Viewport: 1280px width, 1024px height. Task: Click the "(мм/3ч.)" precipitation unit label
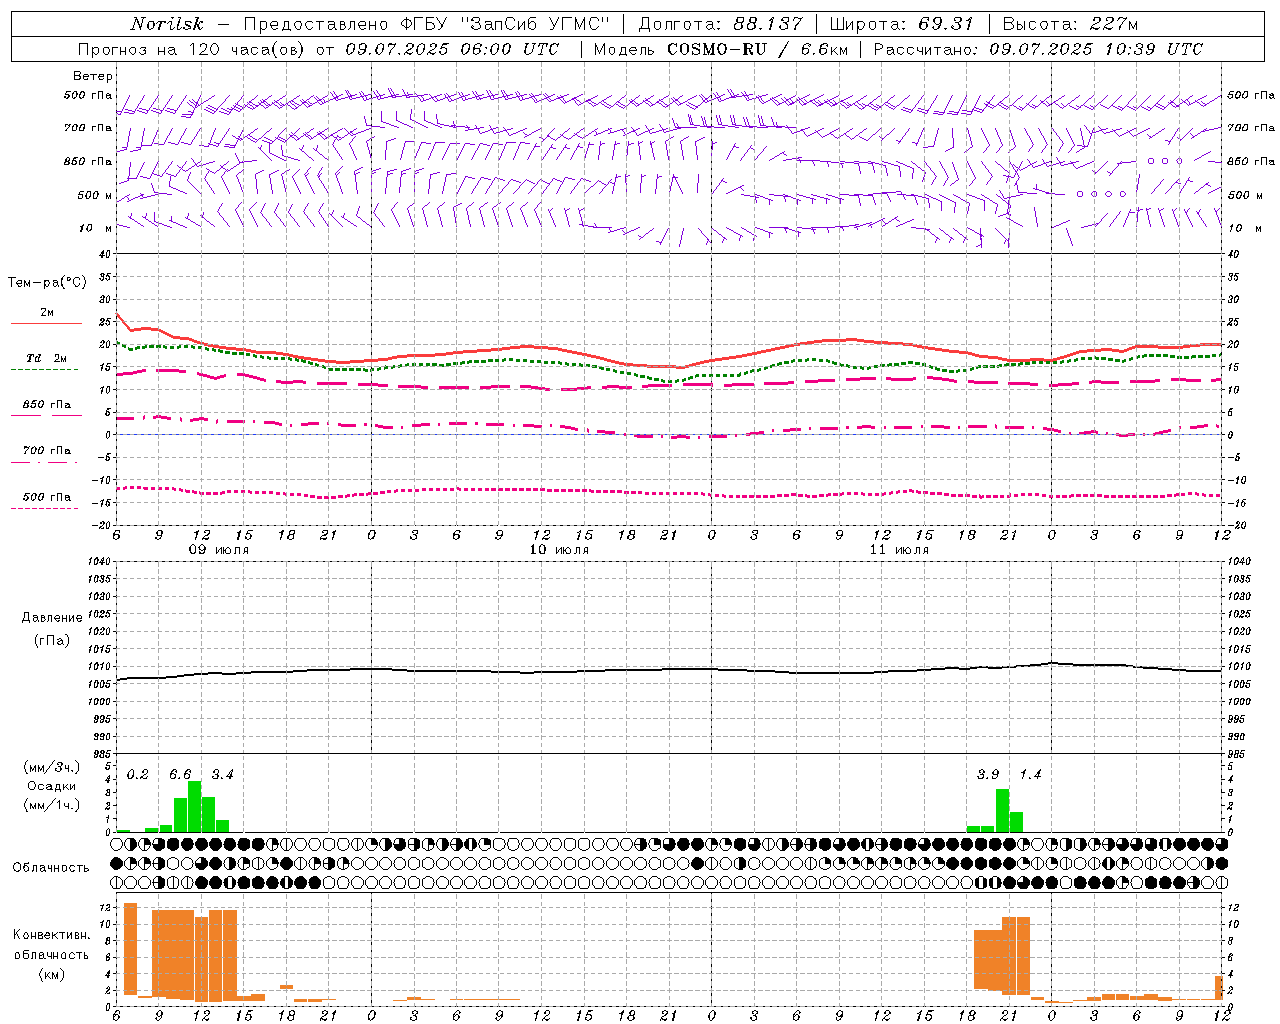(50, 767)
